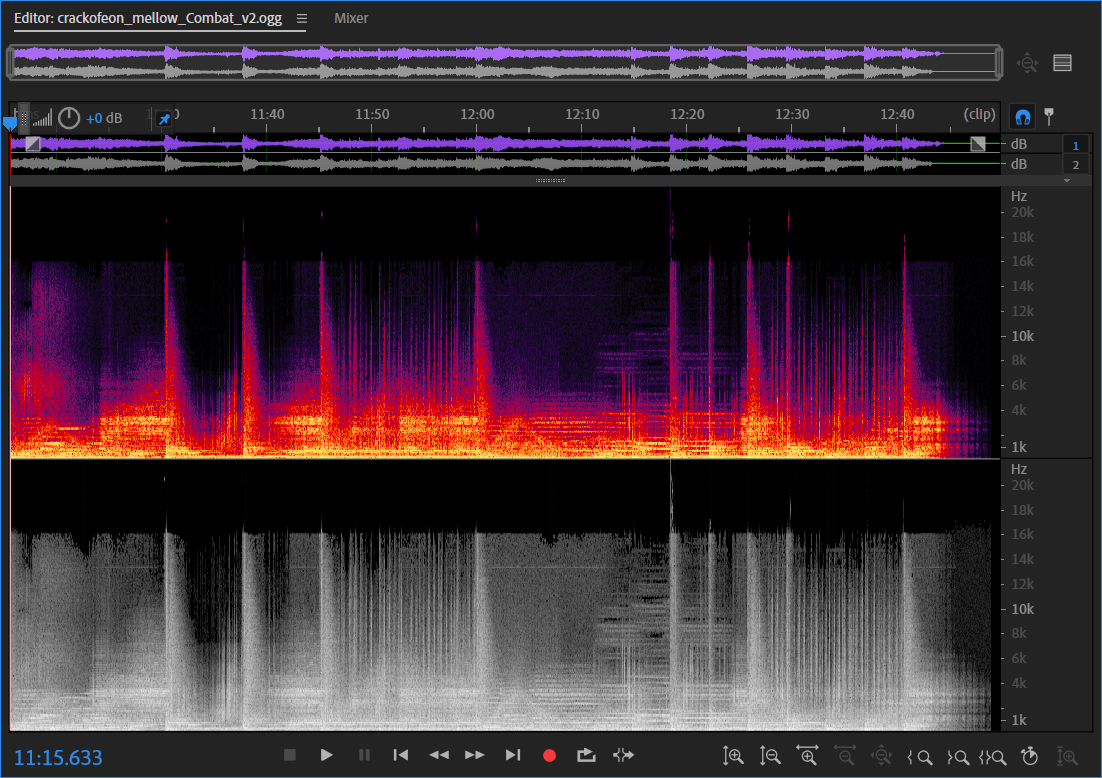This screenshot has width=1102, height=778.
Task: Click the 1k mark on upper frequency scale
Action: pyautogui.click(x=1018, y=447)
